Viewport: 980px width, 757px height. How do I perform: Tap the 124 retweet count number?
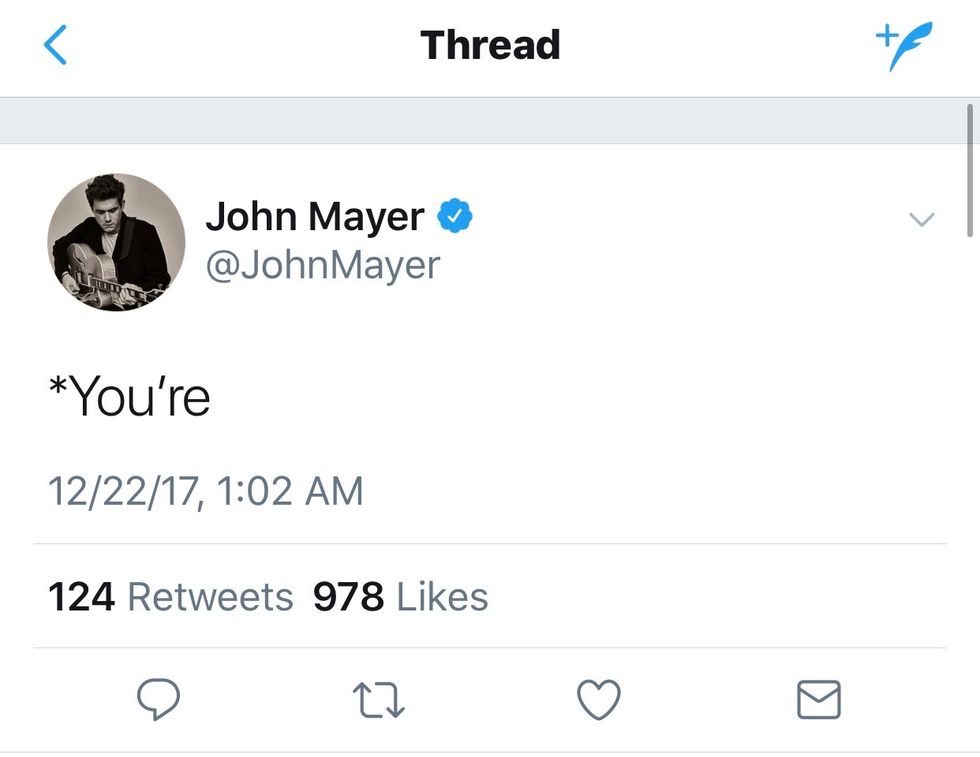[82, 597]
